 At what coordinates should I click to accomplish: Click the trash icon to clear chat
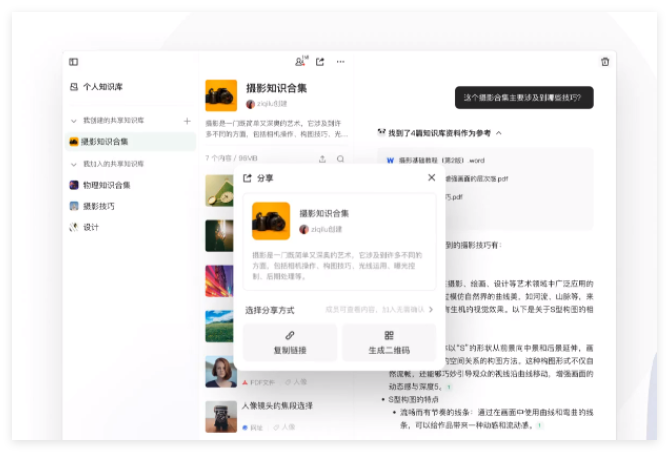(605, 62)
